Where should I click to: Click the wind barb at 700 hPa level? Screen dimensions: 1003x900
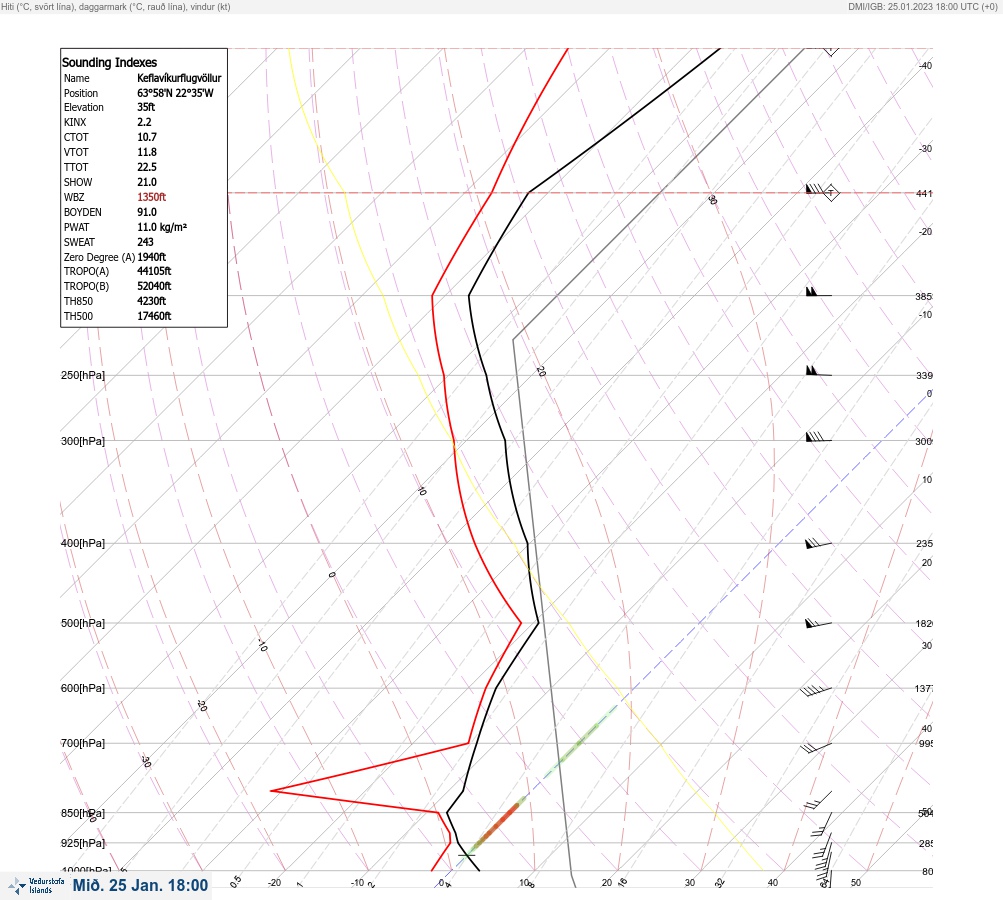pyautogui.click(x=816, y=747)
